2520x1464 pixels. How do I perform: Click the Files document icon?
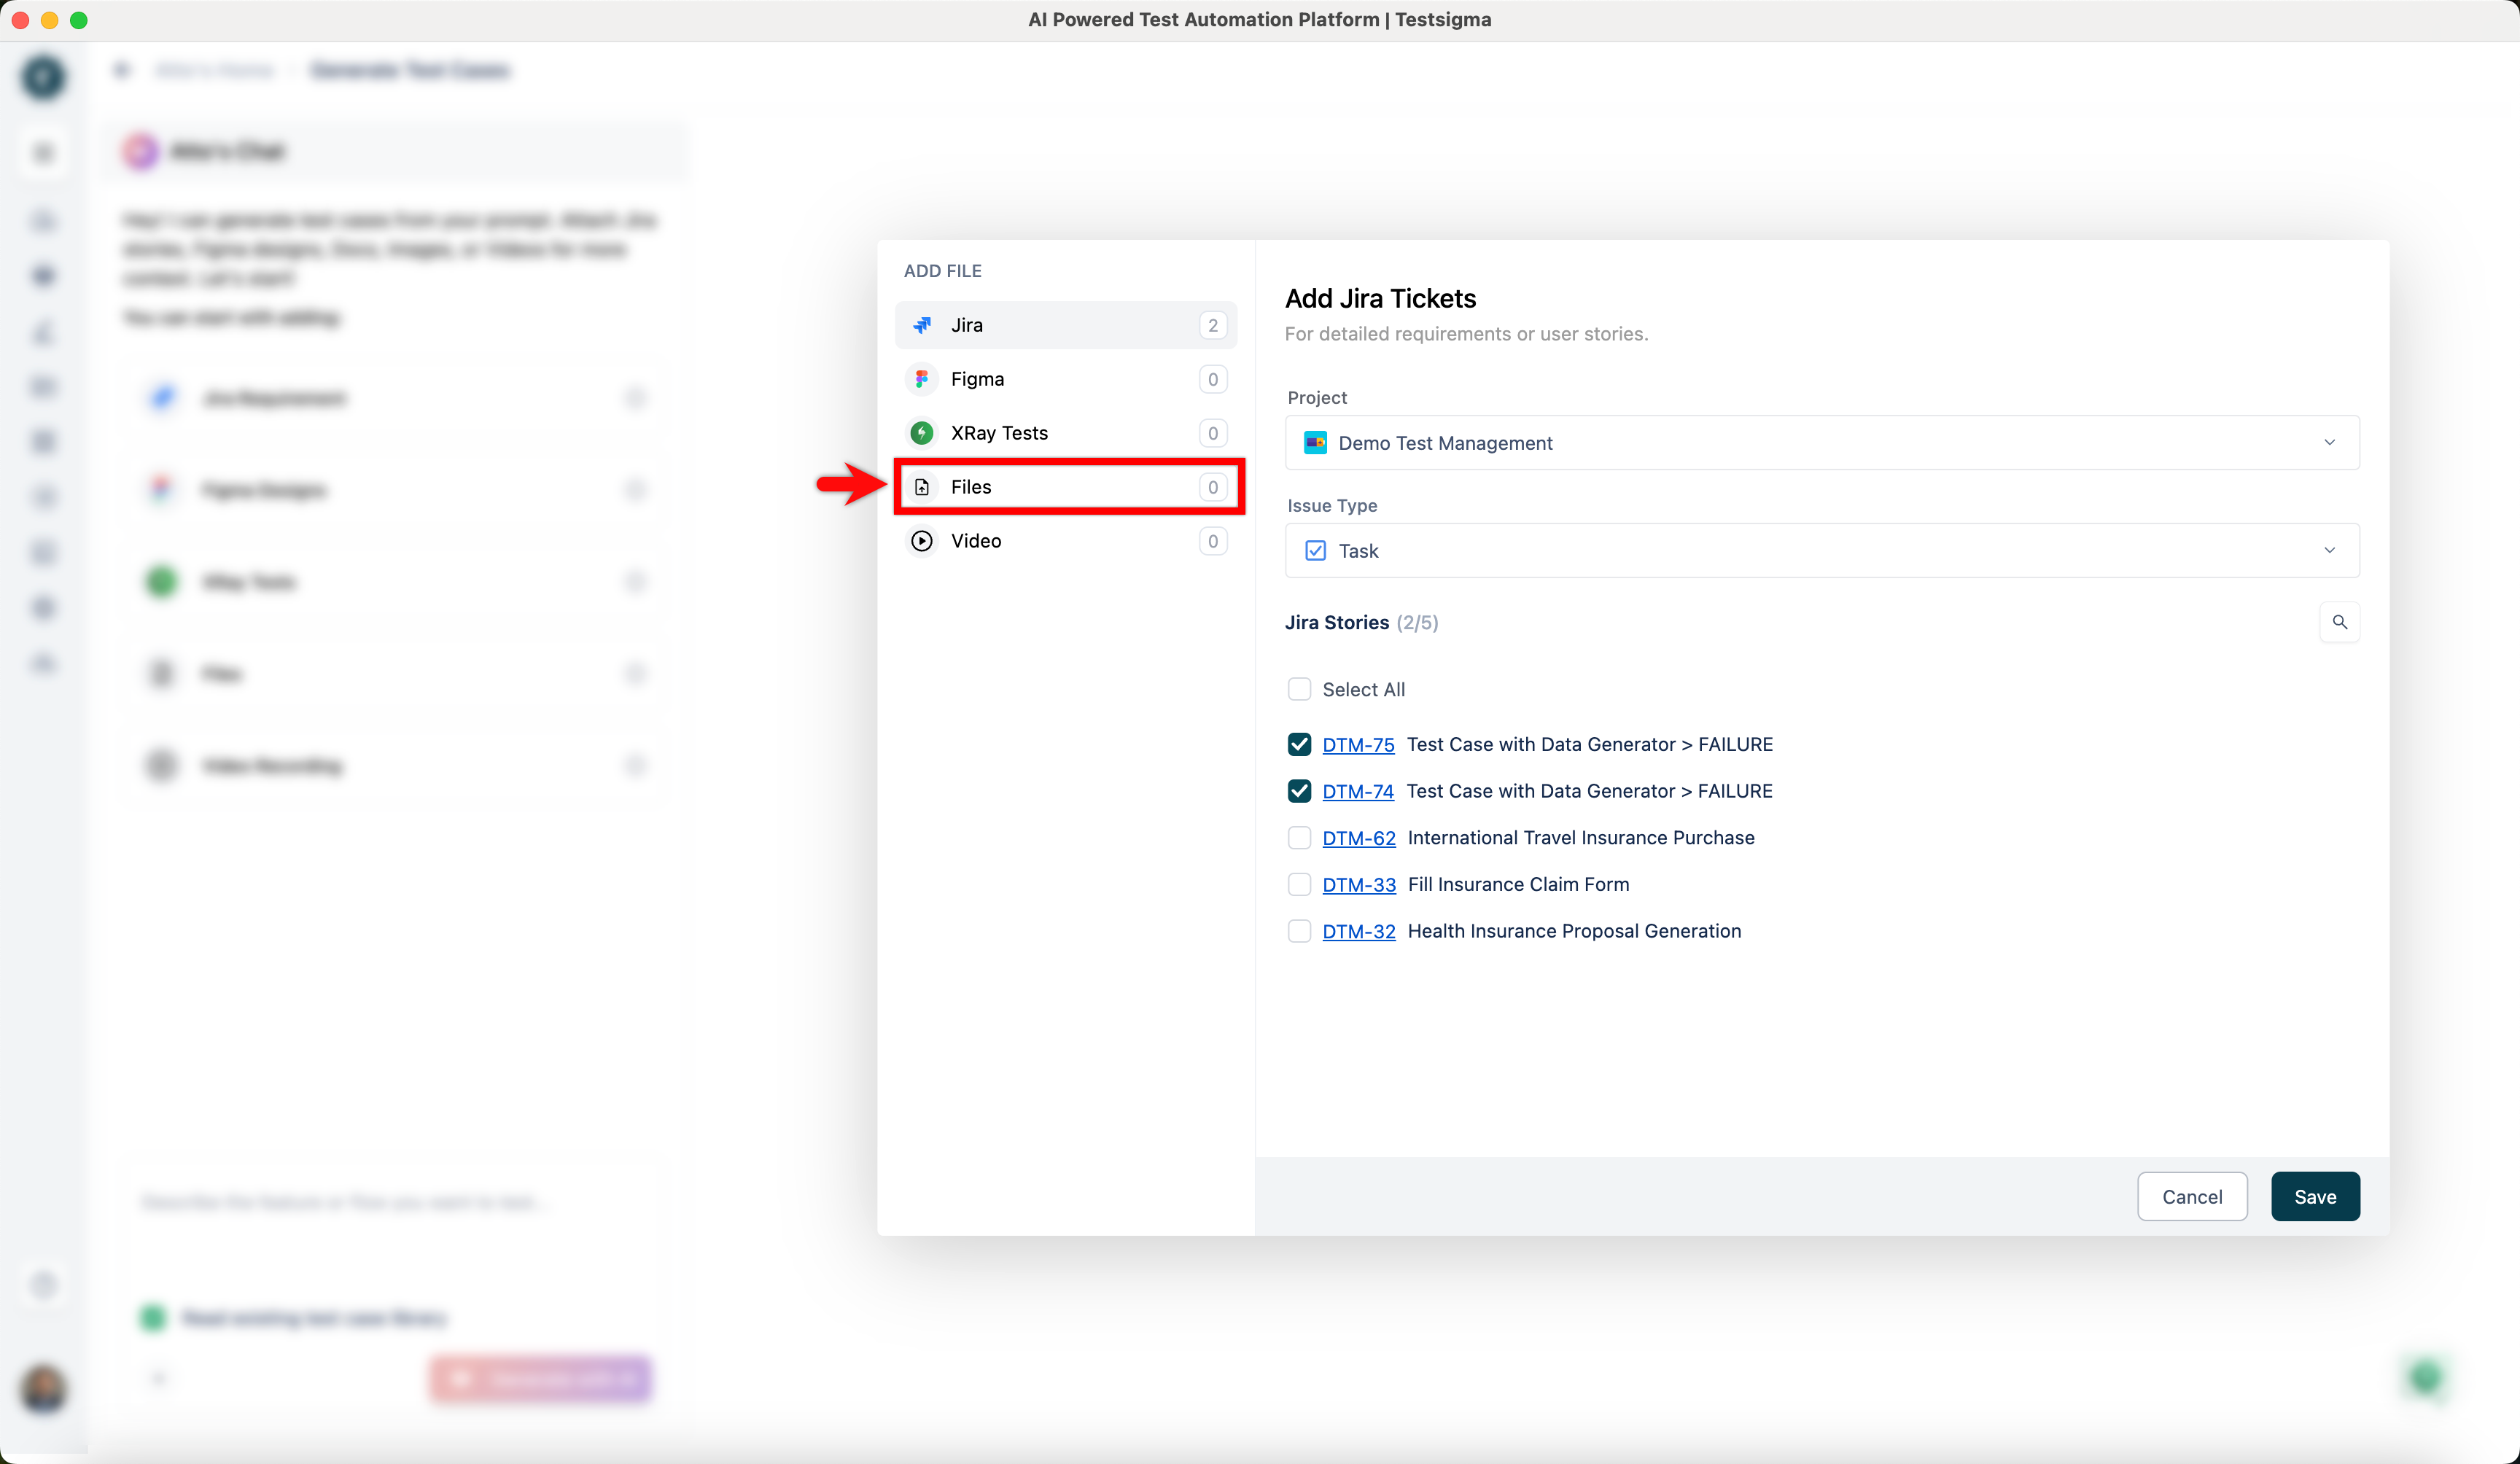922,487
